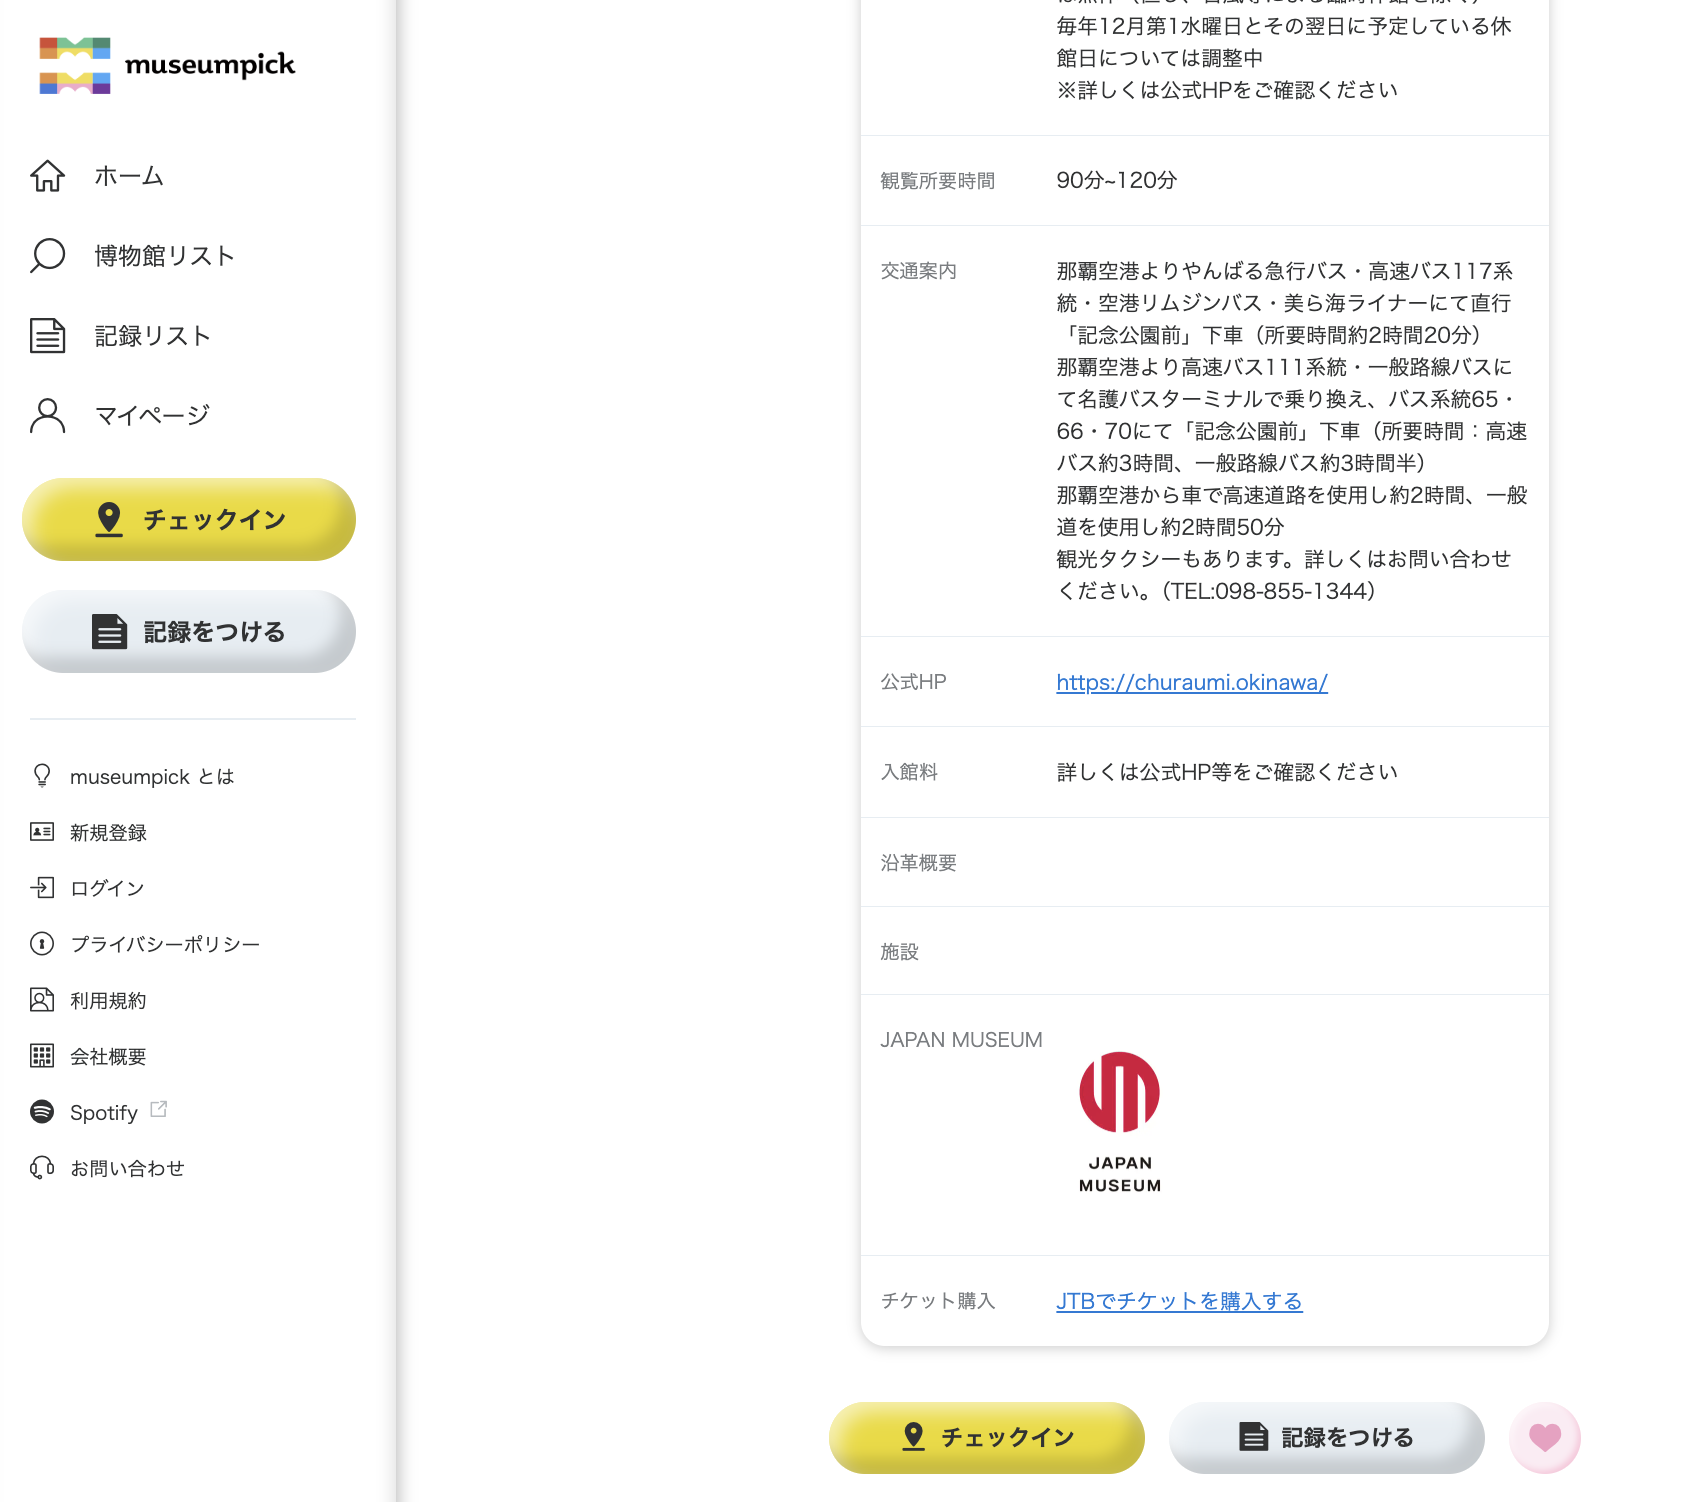
Task: Click the home icon in sidebar
Action: click(x=47, y=176)
